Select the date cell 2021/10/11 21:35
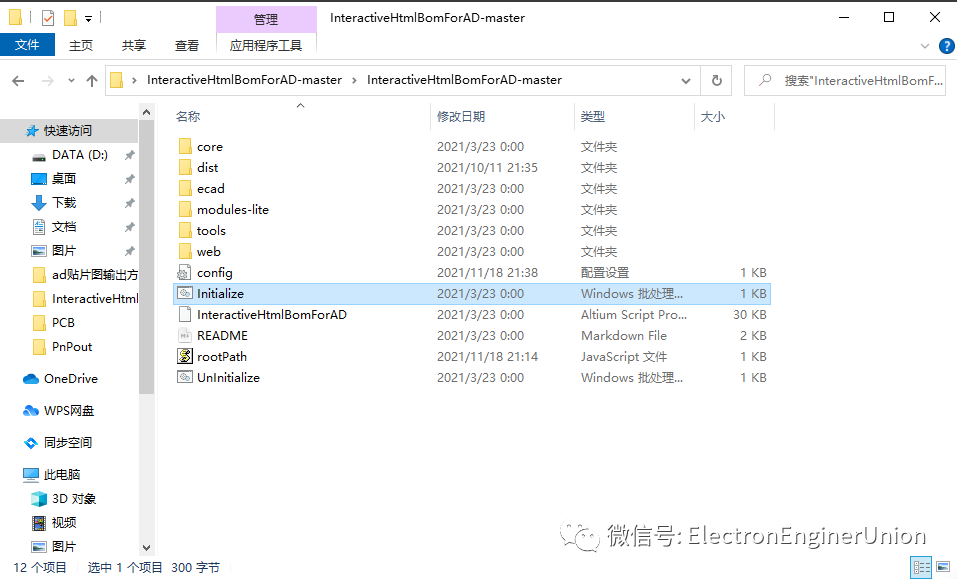The image size is (957, 579). point(487,168)
